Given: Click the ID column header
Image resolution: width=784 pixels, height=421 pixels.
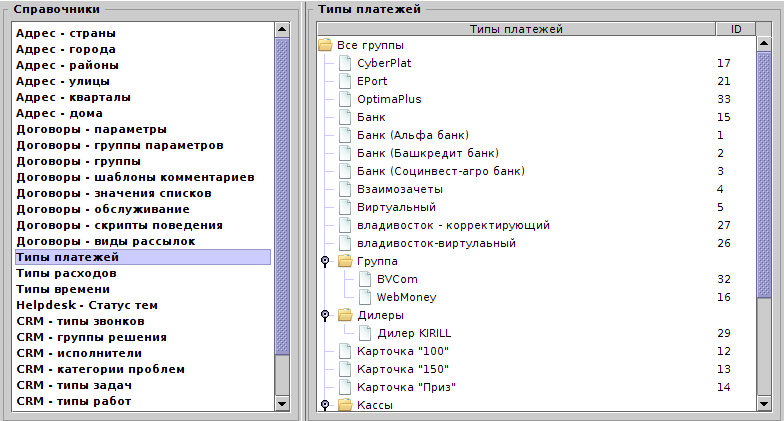Looking at the screenshot, I should [x=735, y=30].
